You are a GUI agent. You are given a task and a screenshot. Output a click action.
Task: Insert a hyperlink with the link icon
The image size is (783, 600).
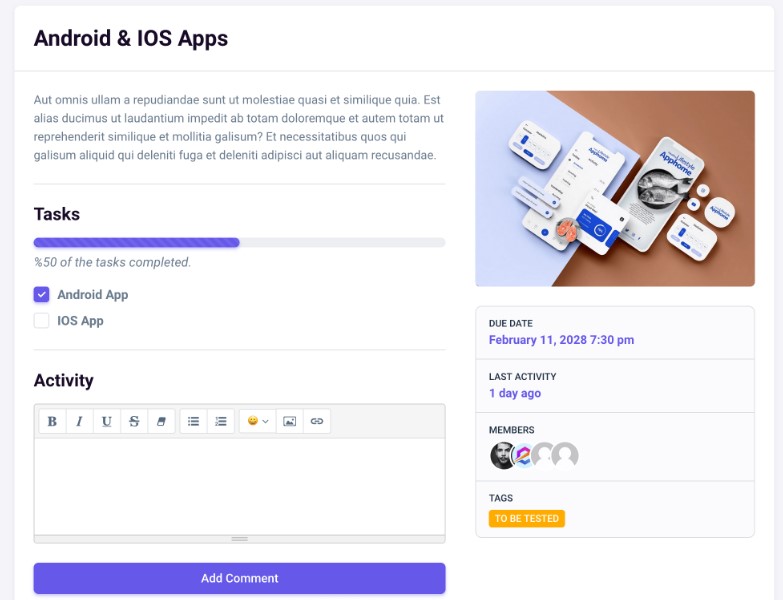(317, 421)
